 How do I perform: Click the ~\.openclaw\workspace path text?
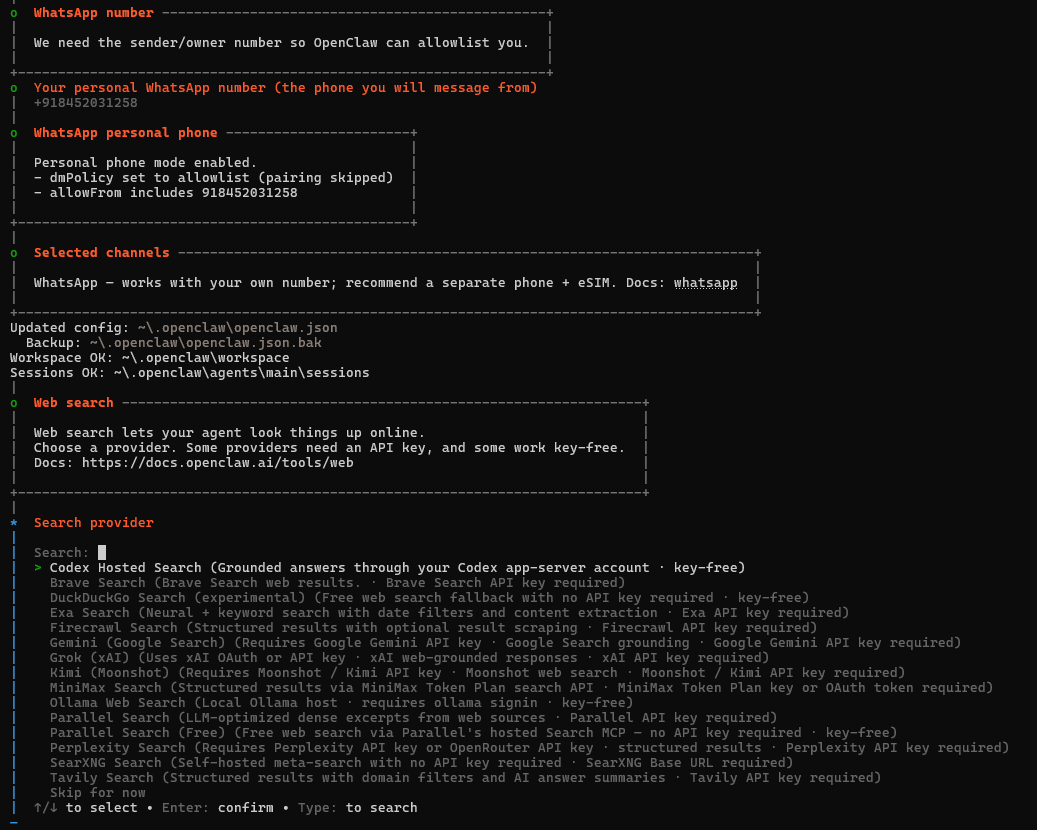coord(206,358)
